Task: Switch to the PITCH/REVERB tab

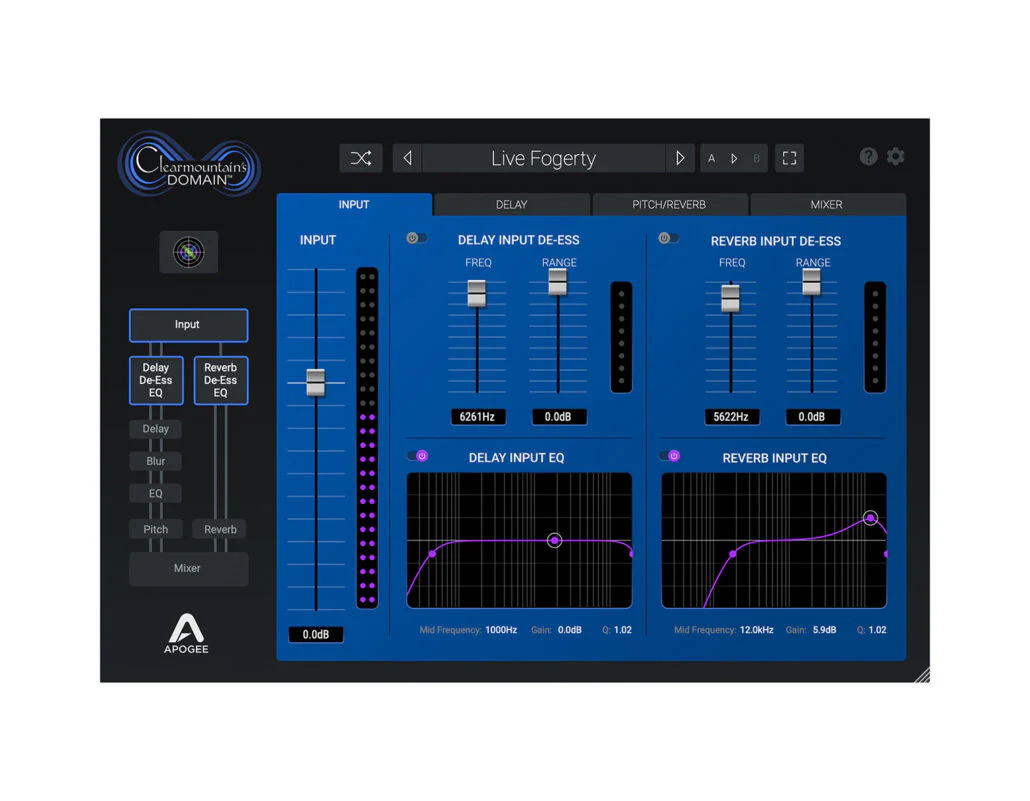Action: (x=669, y=204)
